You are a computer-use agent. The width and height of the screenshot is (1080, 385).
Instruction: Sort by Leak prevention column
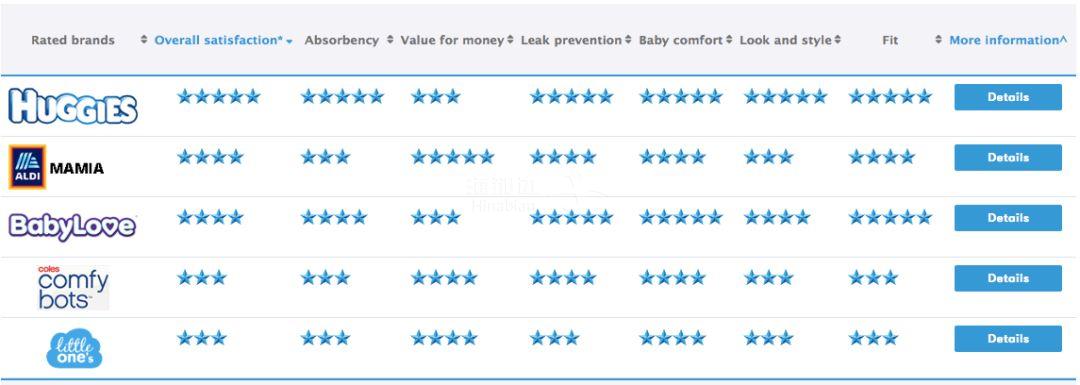click(576, 41)
